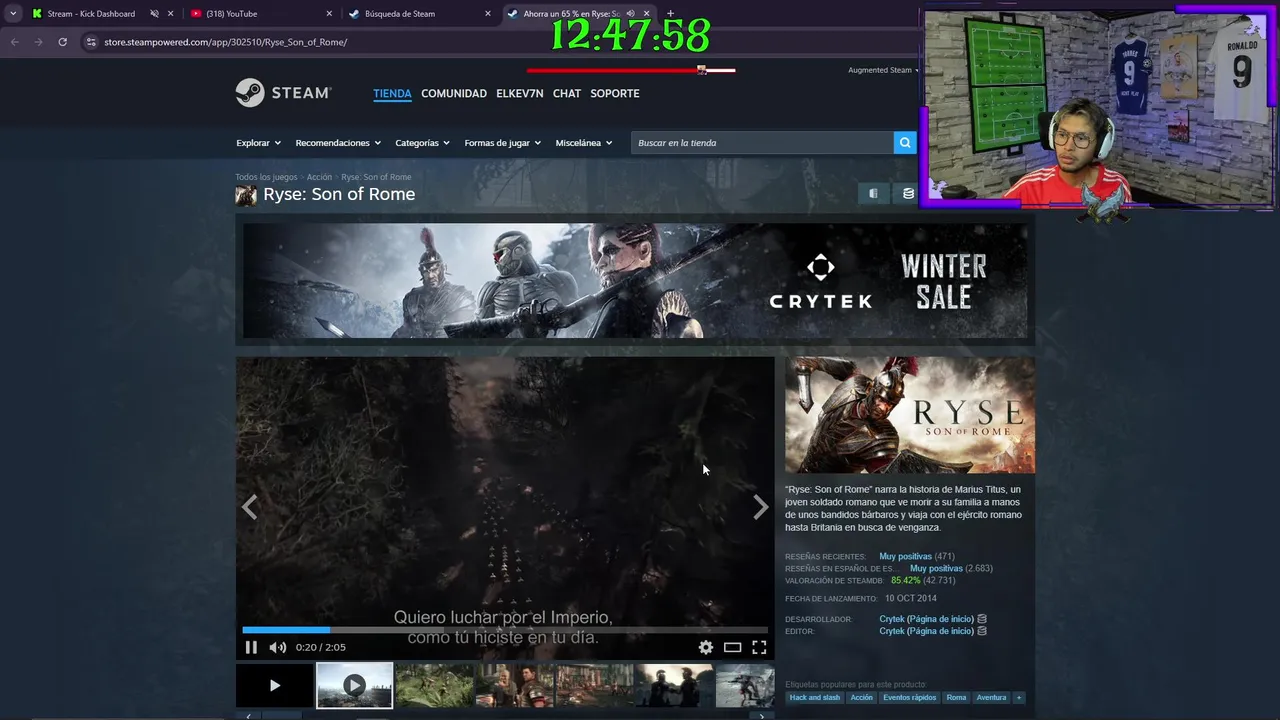Show previous media with left arrow
The image size is (1280, 720).
[x=249, y=507]
